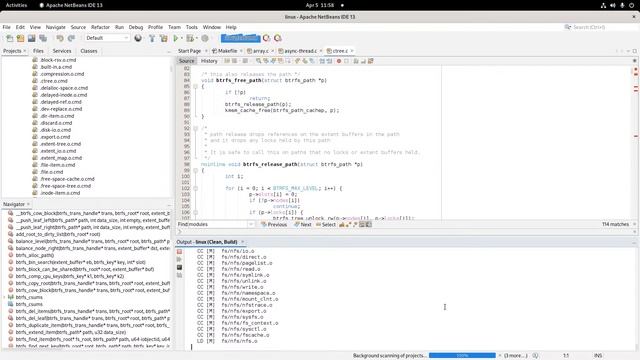Open the Run project dropdown arrow
Screen dimensions: 640x360
point(182,38)
